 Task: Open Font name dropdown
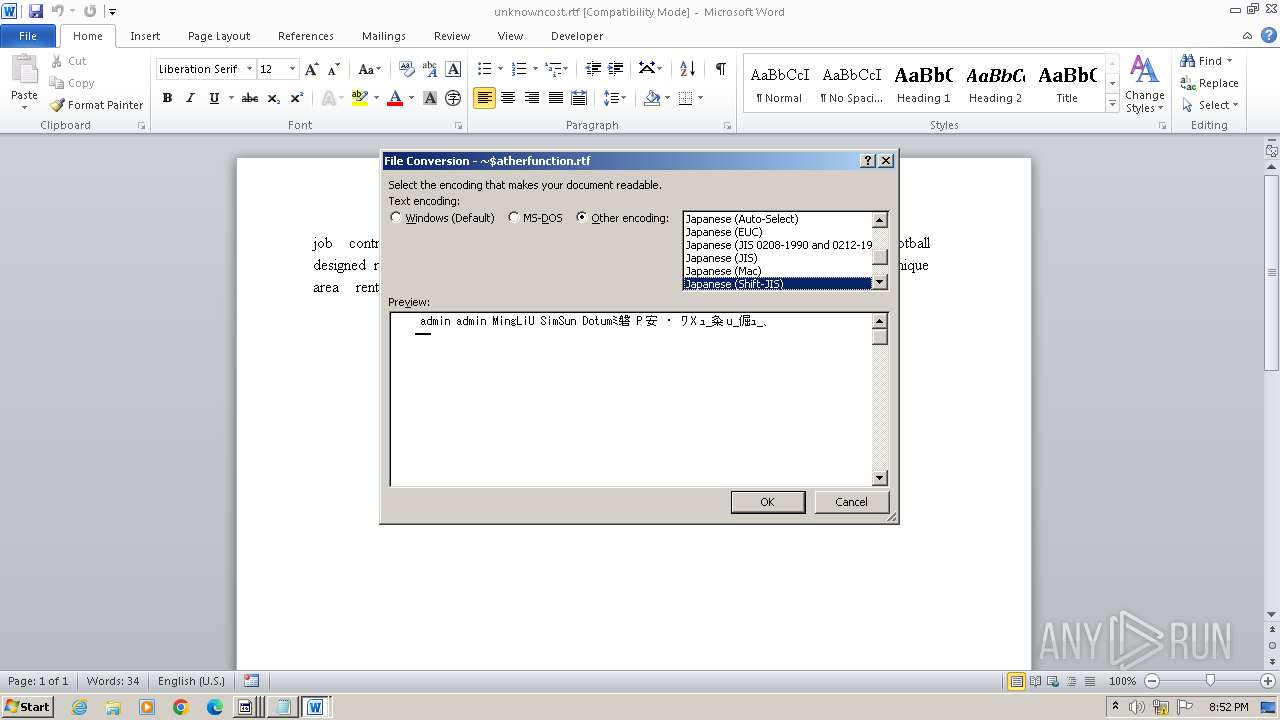(249, 69)
